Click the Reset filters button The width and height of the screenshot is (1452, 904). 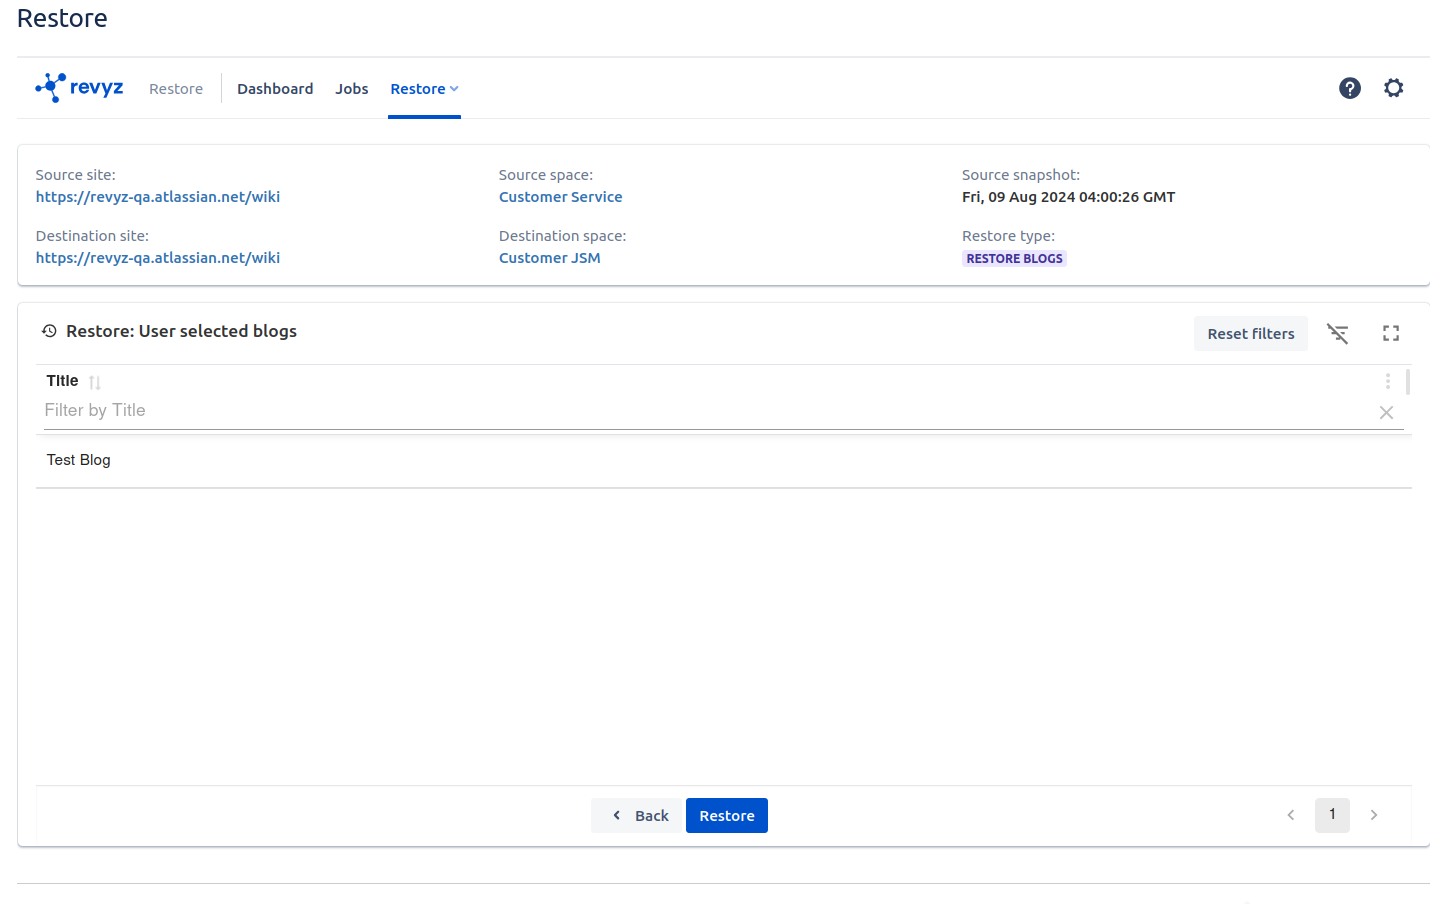pos(1250,334)
